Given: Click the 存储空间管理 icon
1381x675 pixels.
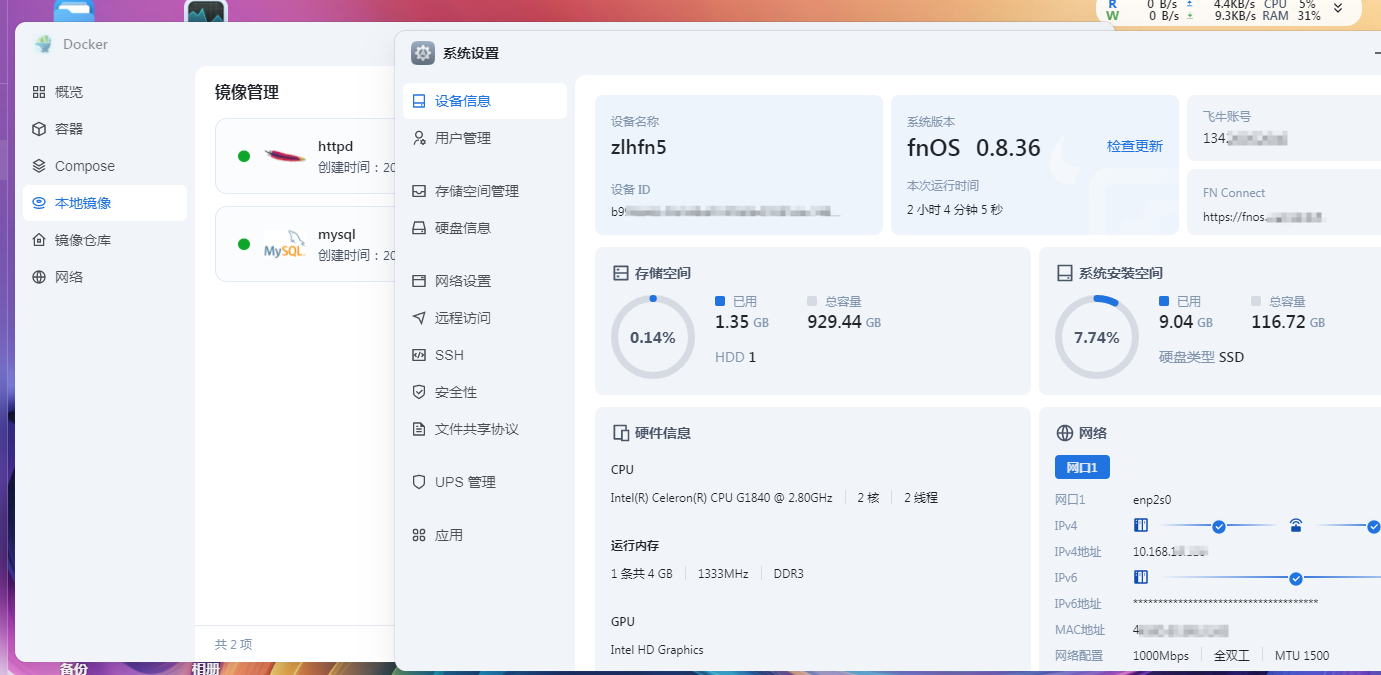Looking at the screenshot, I should point(419,191).
